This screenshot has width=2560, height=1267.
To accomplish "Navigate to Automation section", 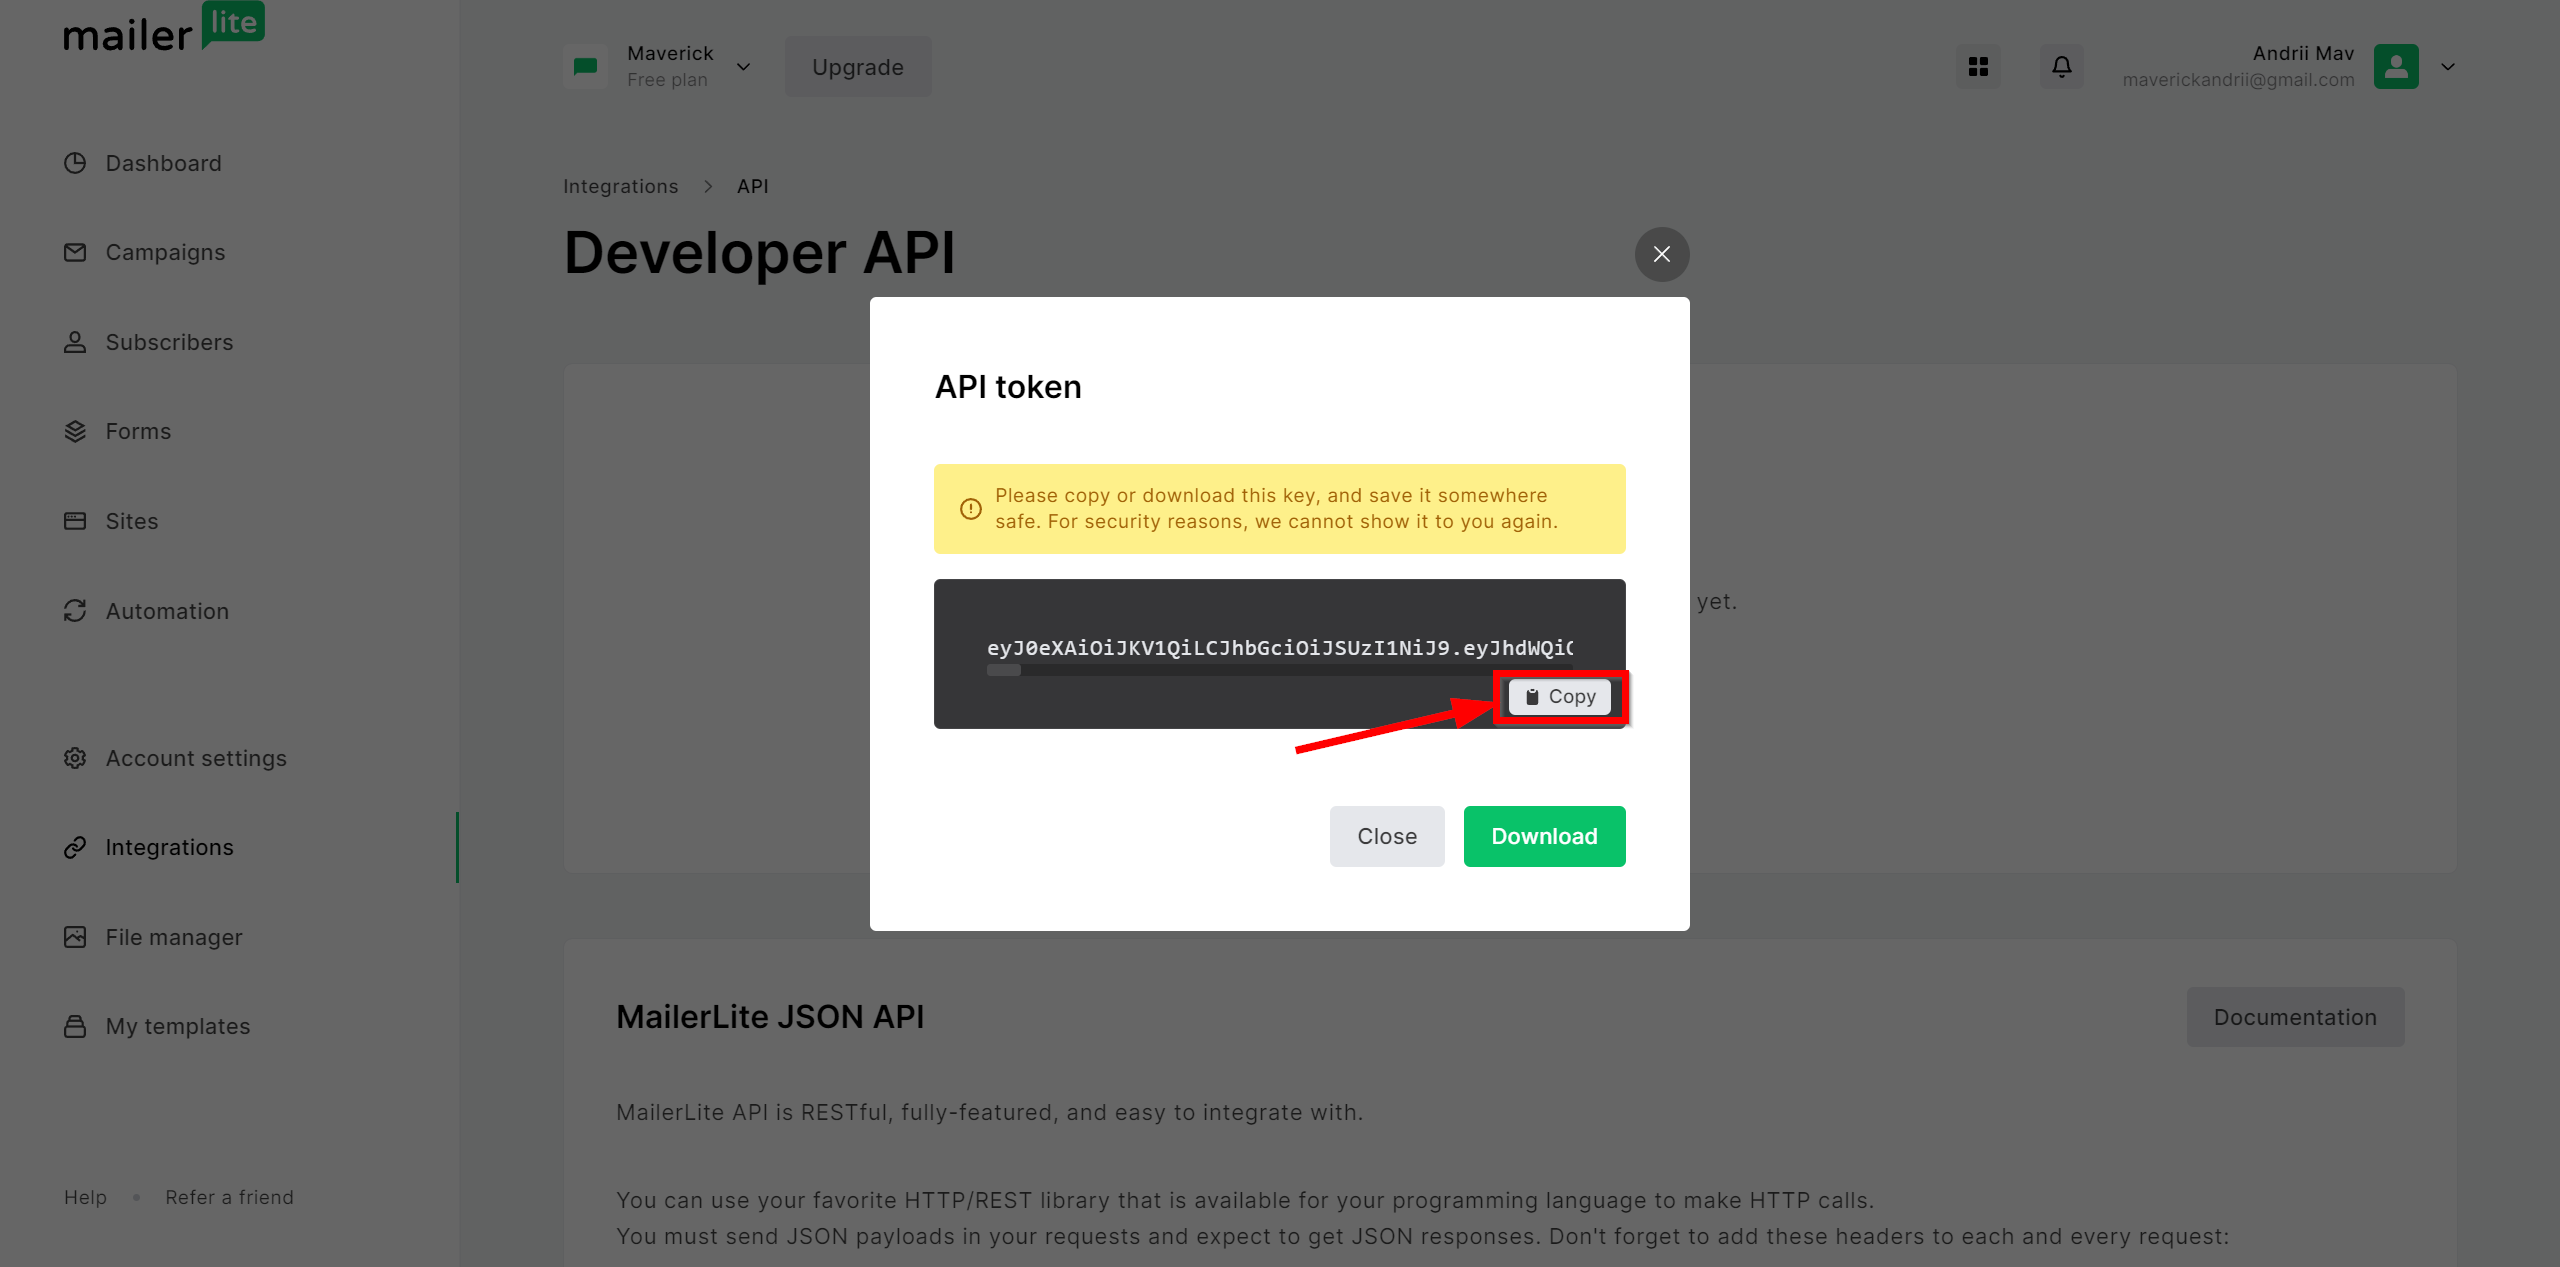I will click(167, 611).
